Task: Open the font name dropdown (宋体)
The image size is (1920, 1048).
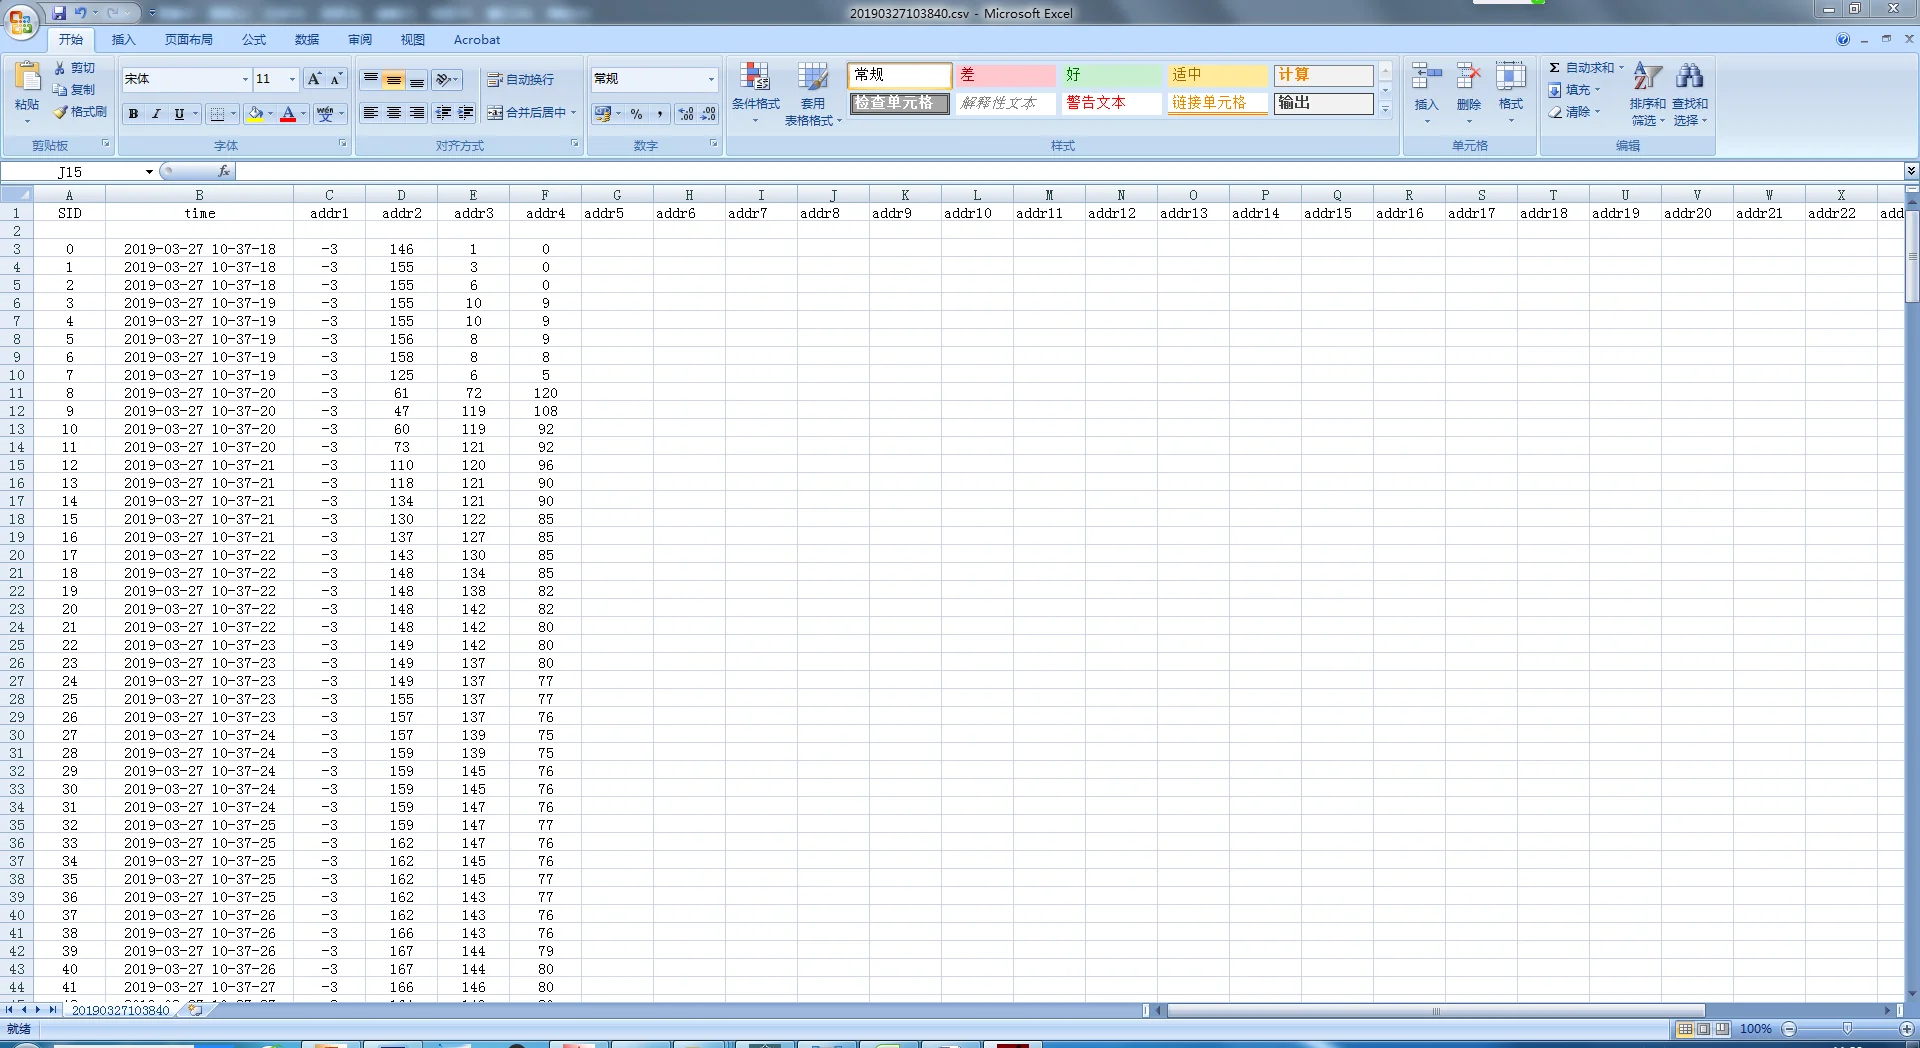Action: click(x=245, y=79)
